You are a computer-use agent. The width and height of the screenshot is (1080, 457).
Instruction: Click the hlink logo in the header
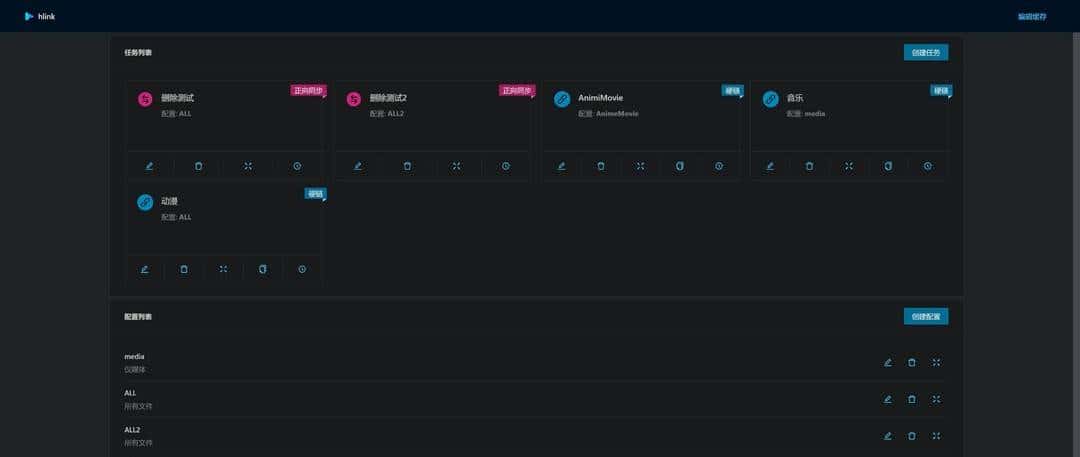29,16
